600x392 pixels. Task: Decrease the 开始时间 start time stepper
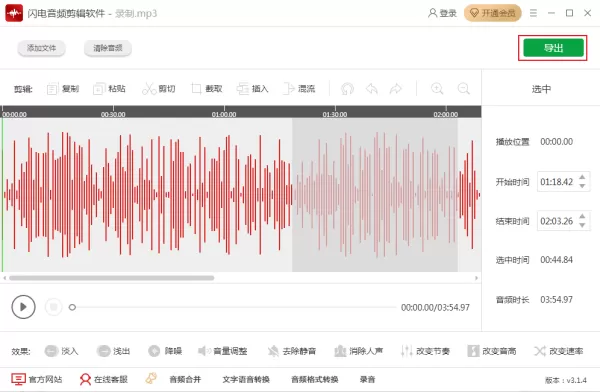click(582, 186)
